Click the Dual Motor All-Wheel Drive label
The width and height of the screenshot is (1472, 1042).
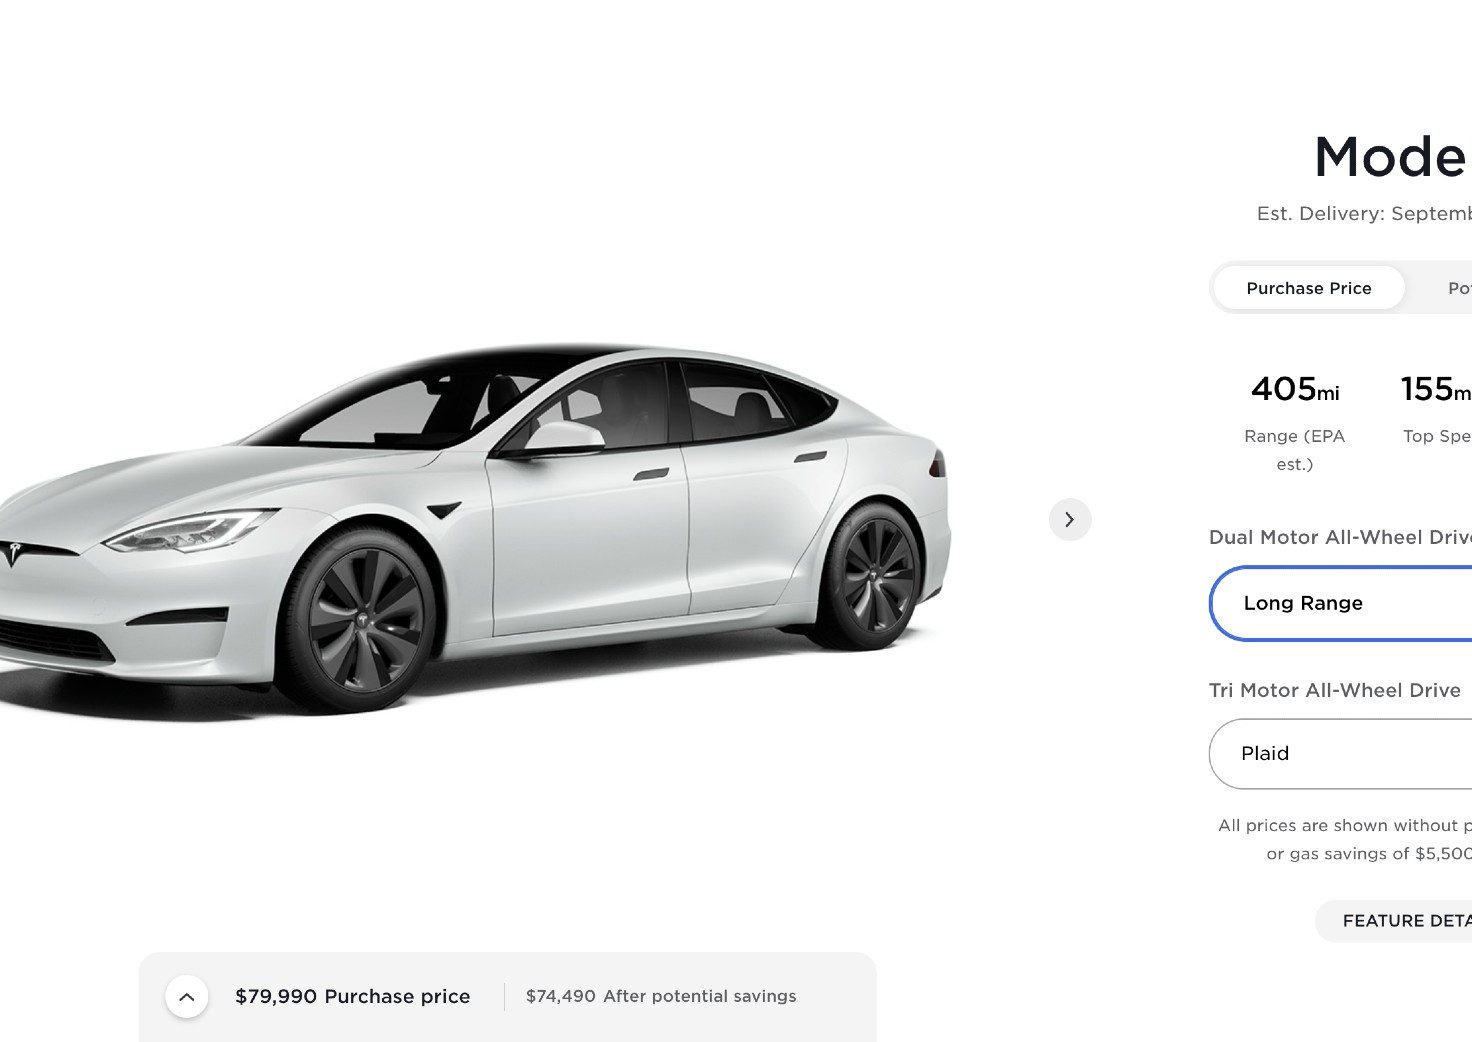click(1340, 537)
